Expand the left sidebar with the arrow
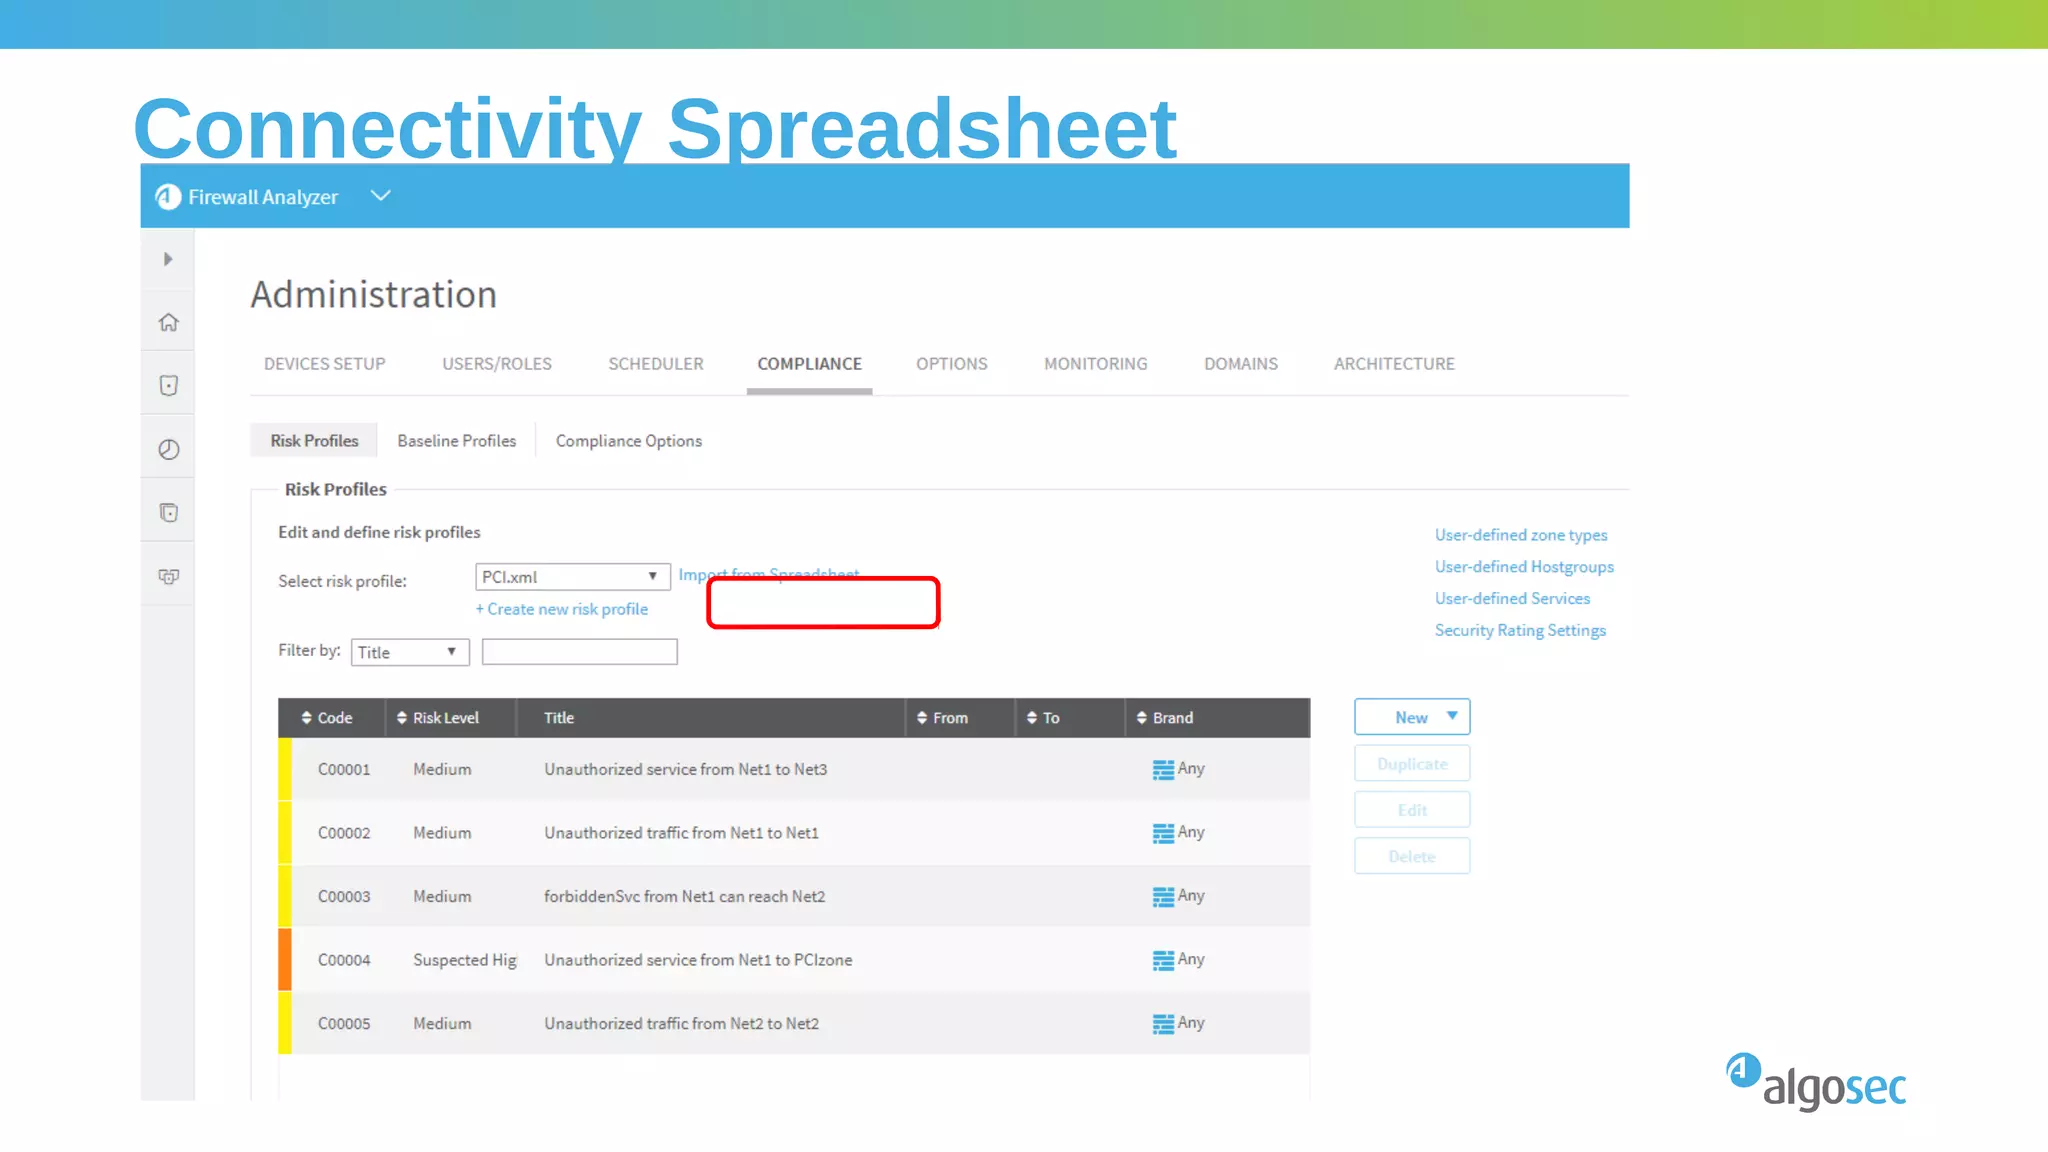 point(168,259)
